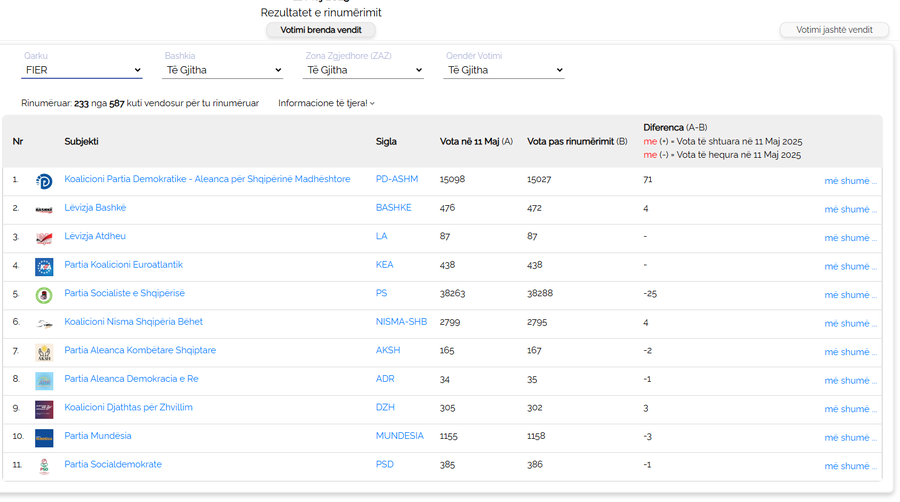Click the Sigla column header

pyautogui.click(x=386, y=141)
